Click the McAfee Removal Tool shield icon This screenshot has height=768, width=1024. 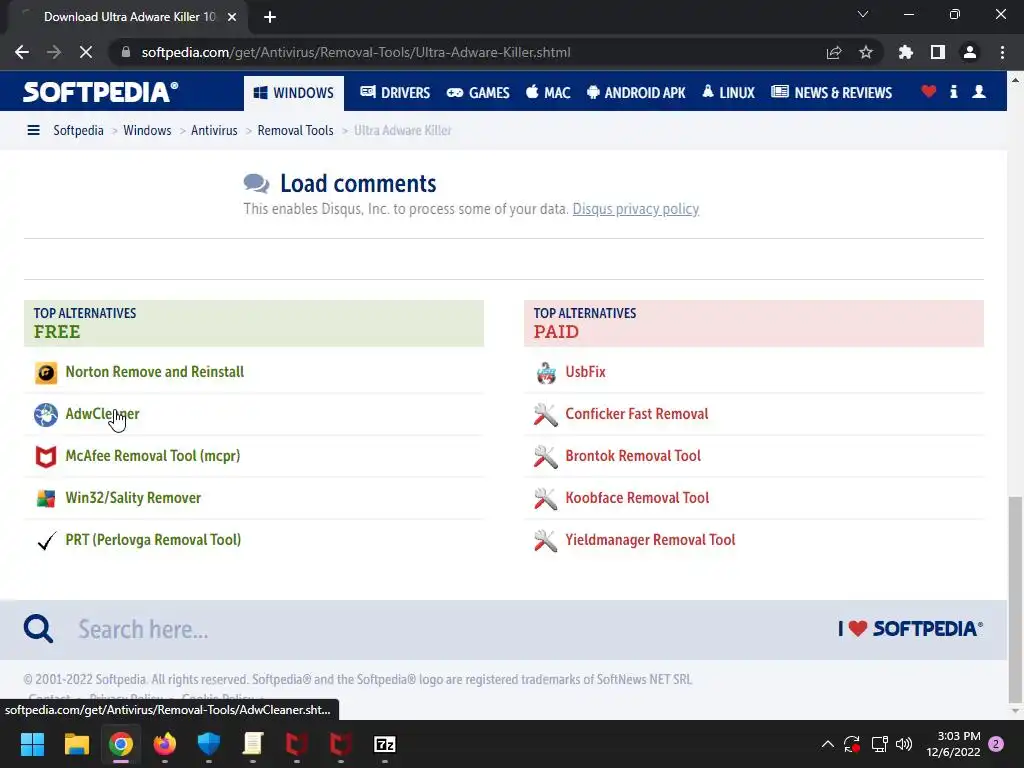click(46, 456)
